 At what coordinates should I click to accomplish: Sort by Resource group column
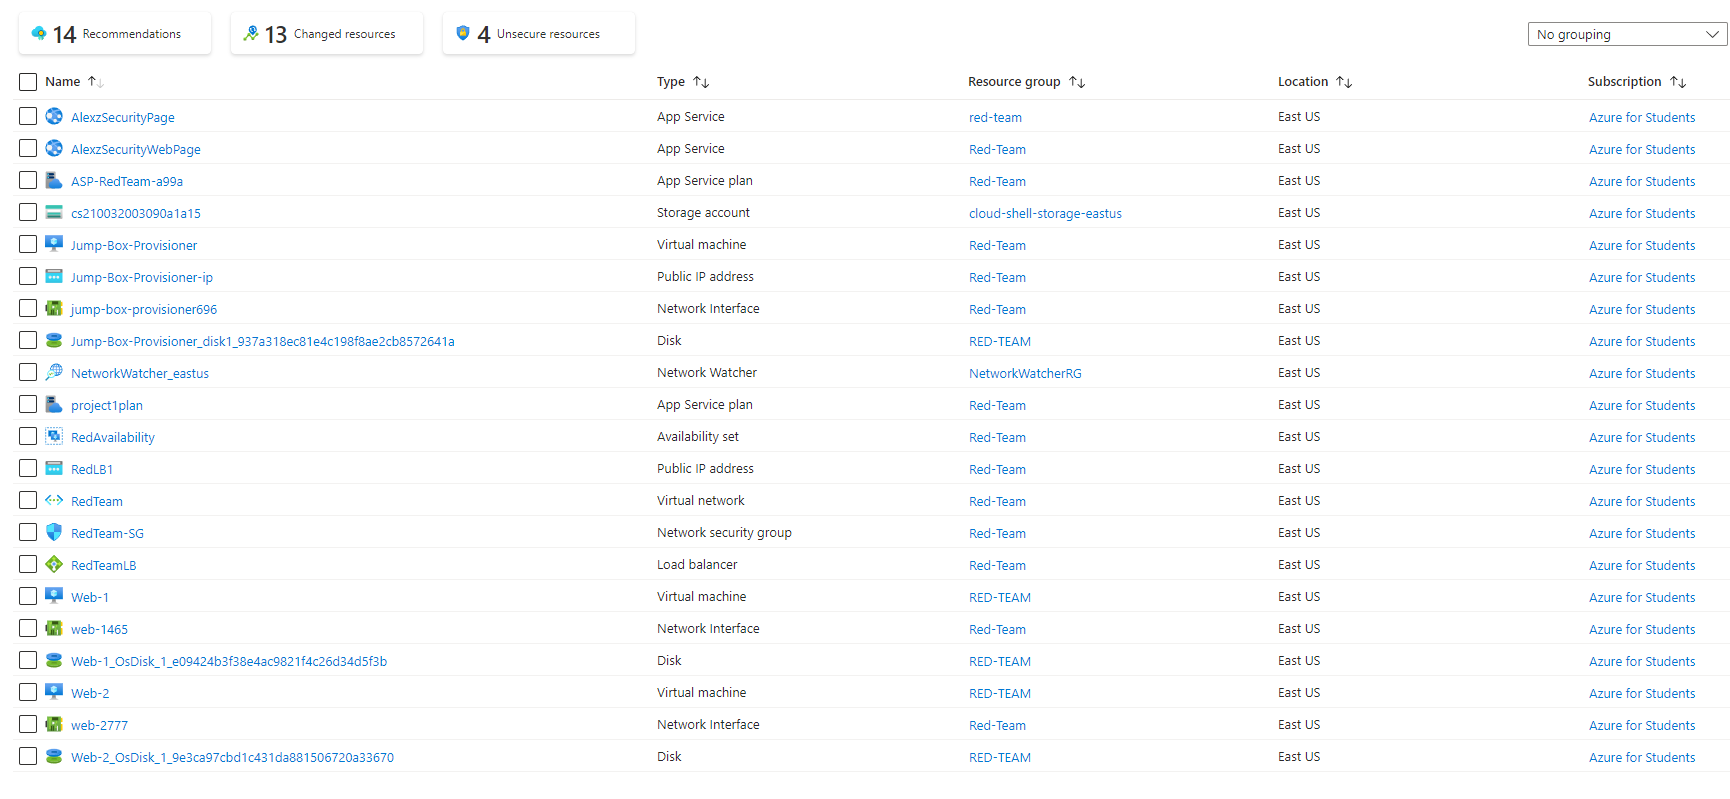point(1026,82)
